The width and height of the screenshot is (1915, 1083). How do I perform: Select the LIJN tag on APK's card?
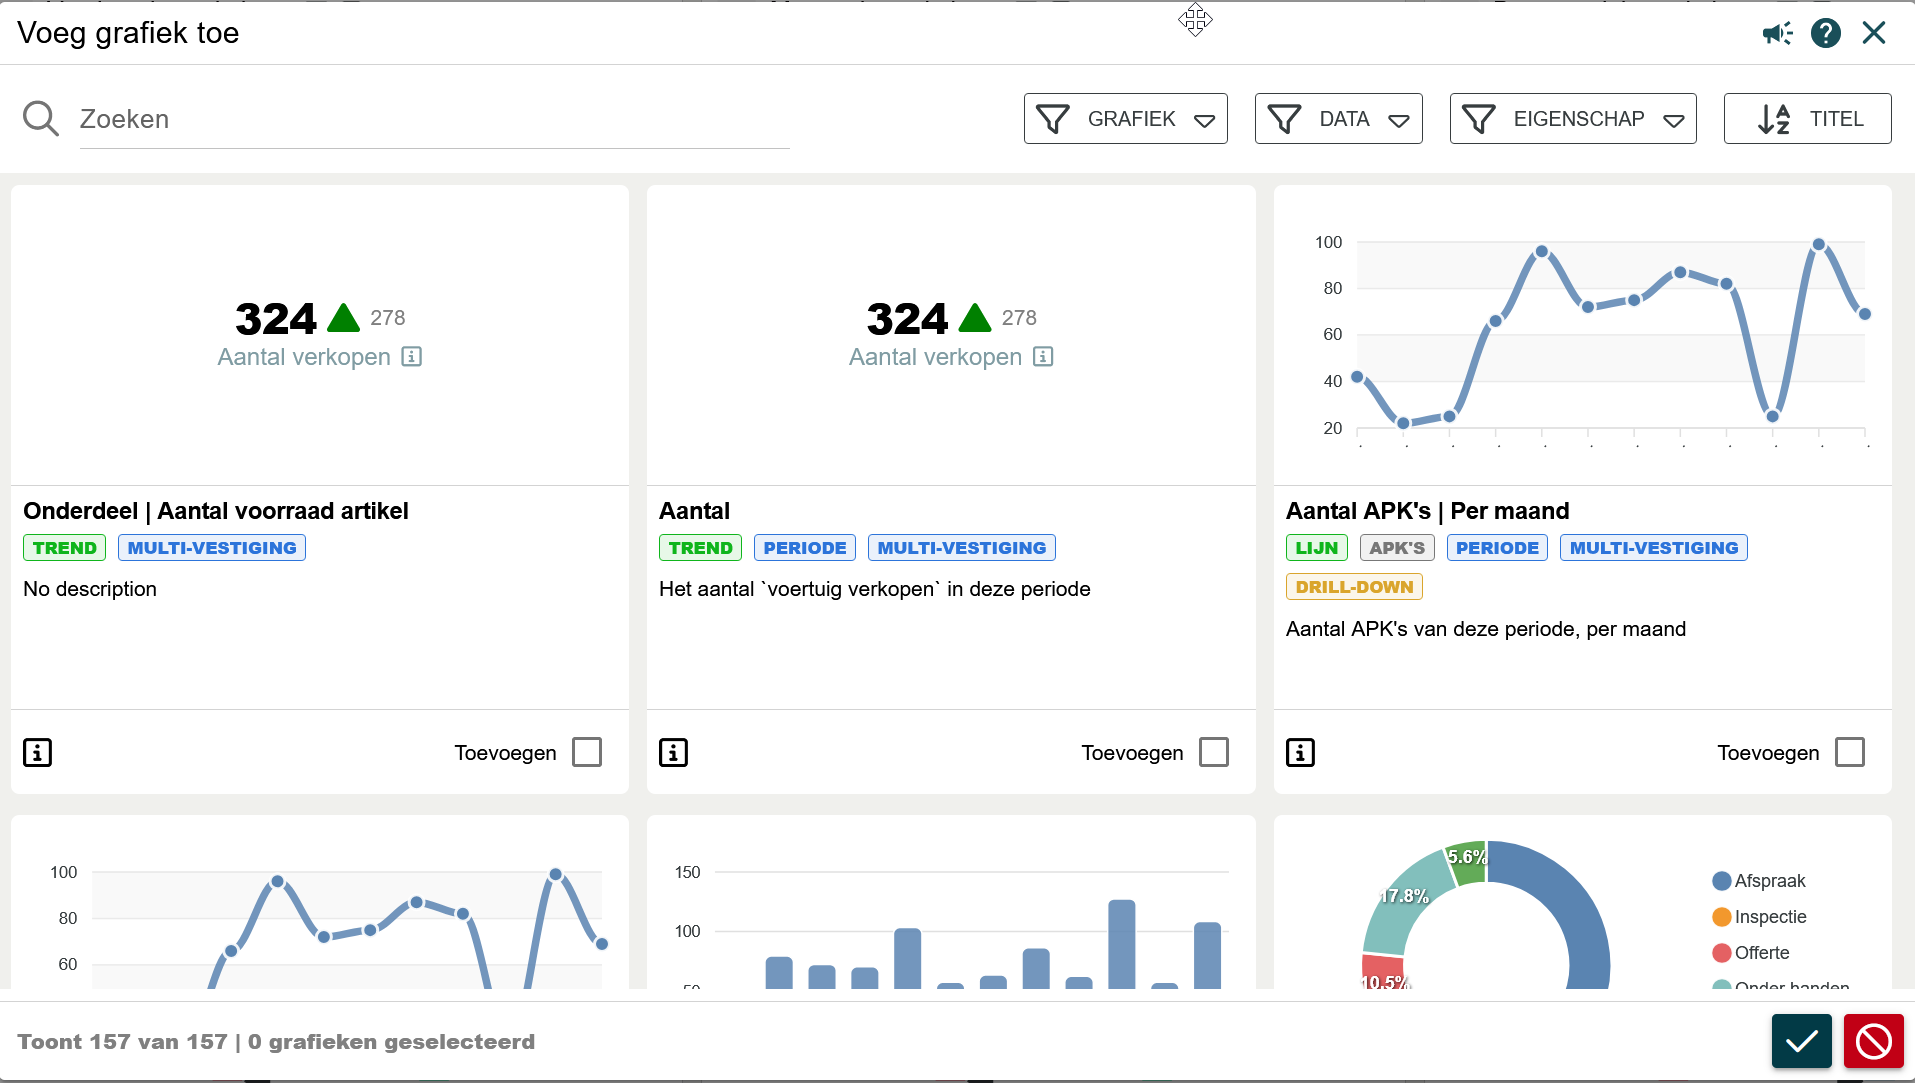[1316, 548]
